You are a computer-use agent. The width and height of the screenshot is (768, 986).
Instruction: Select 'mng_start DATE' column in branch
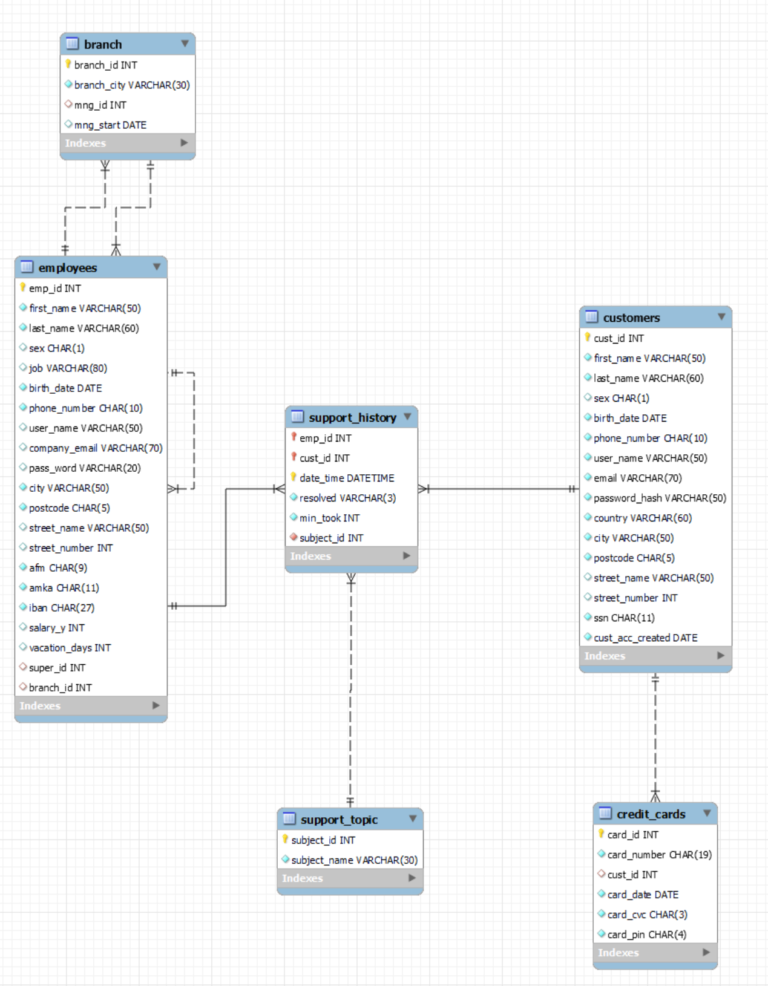click(x=128, y=125)
